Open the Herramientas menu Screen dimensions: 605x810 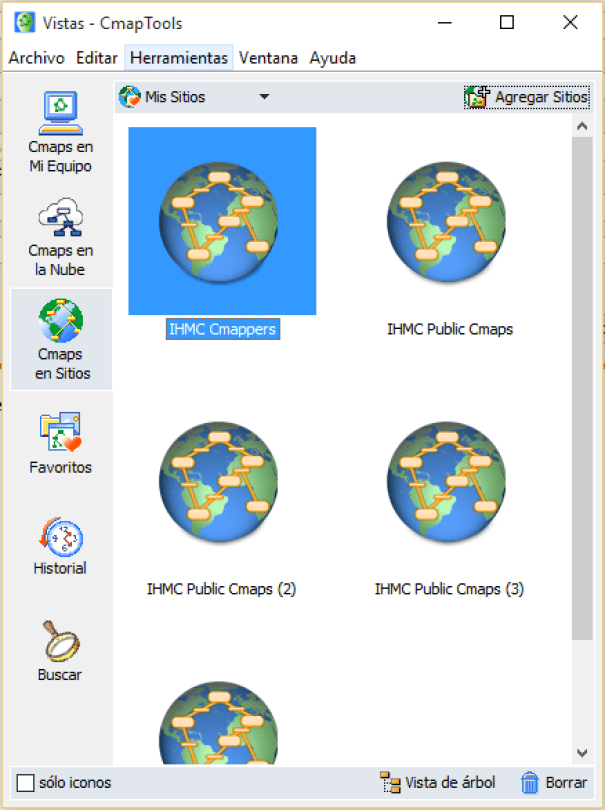[x=179, y=58]
